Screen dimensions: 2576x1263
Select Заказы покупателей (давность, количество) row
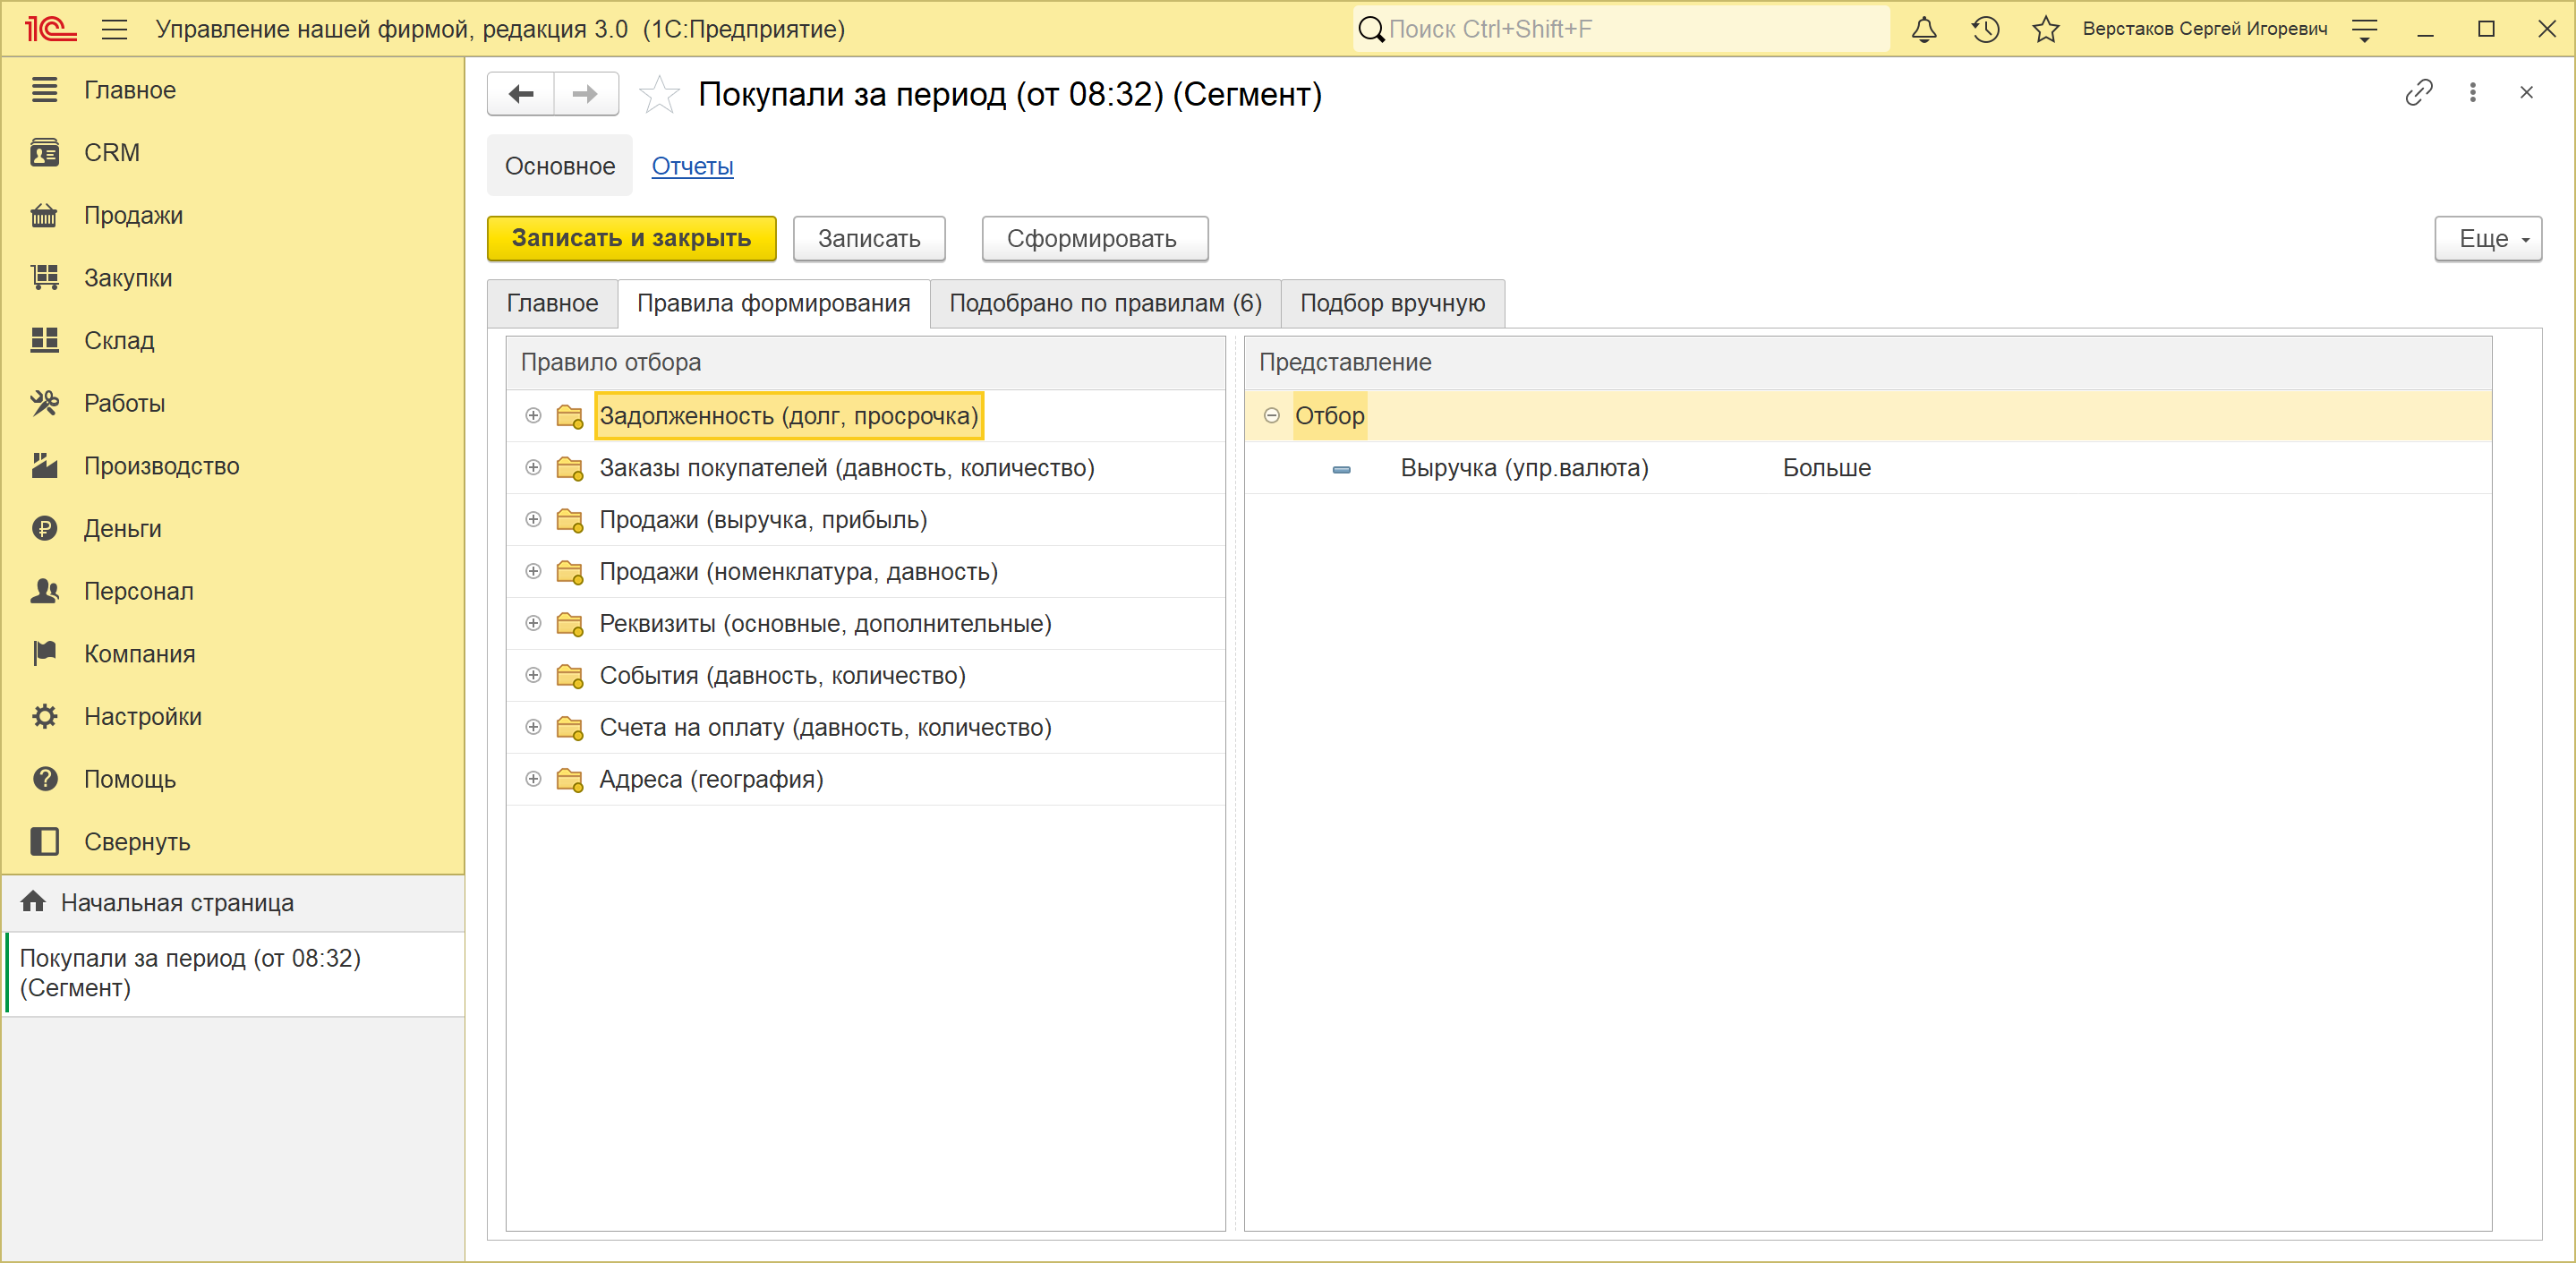(865, 468)
